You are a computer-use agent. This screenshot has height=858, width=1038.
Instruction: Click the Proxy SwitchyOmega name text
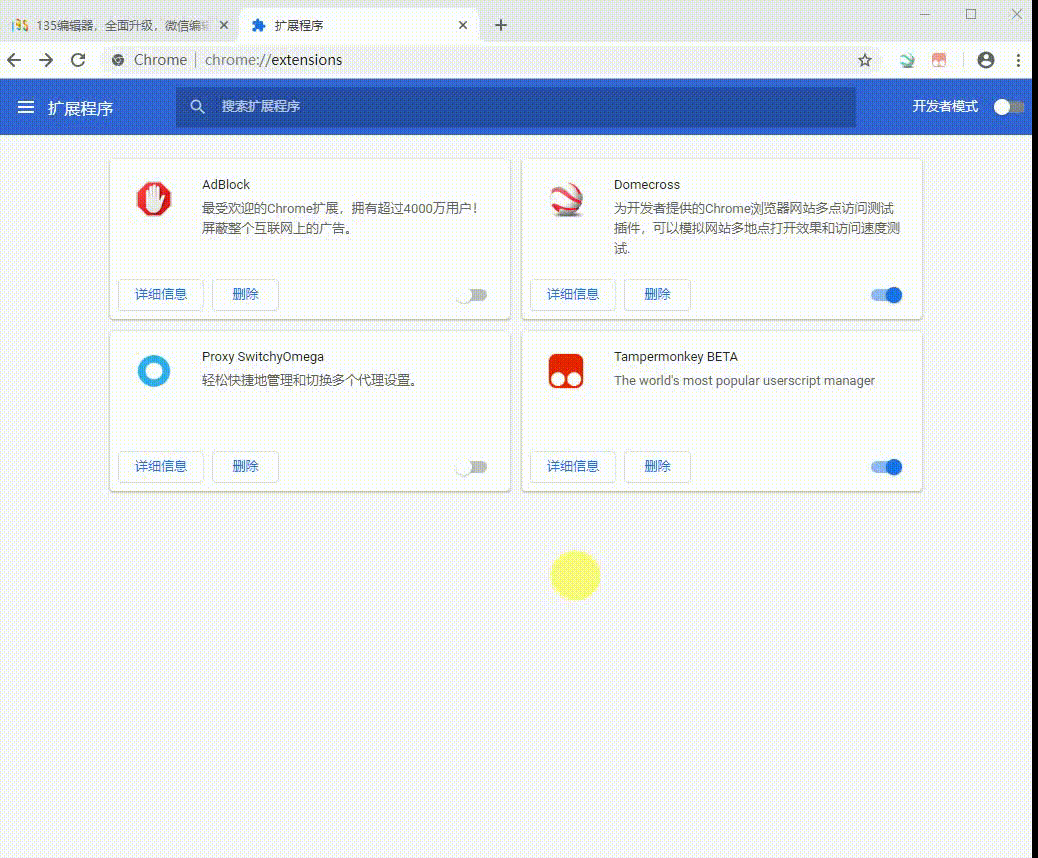263,357
